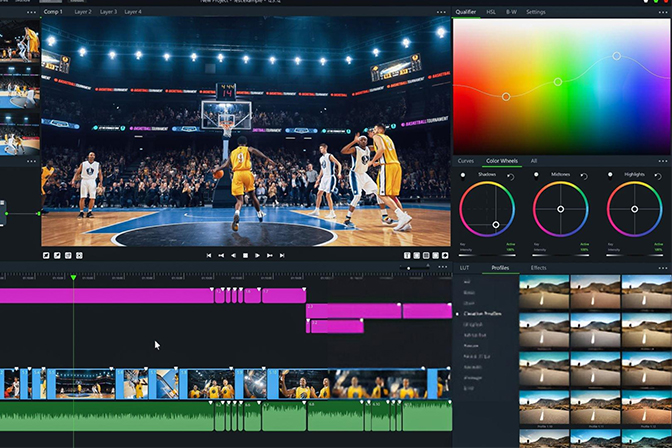Select the topmost media bin thumbnail at left
The height and width of the screenshot is (448, 672).
click(20, 43)
